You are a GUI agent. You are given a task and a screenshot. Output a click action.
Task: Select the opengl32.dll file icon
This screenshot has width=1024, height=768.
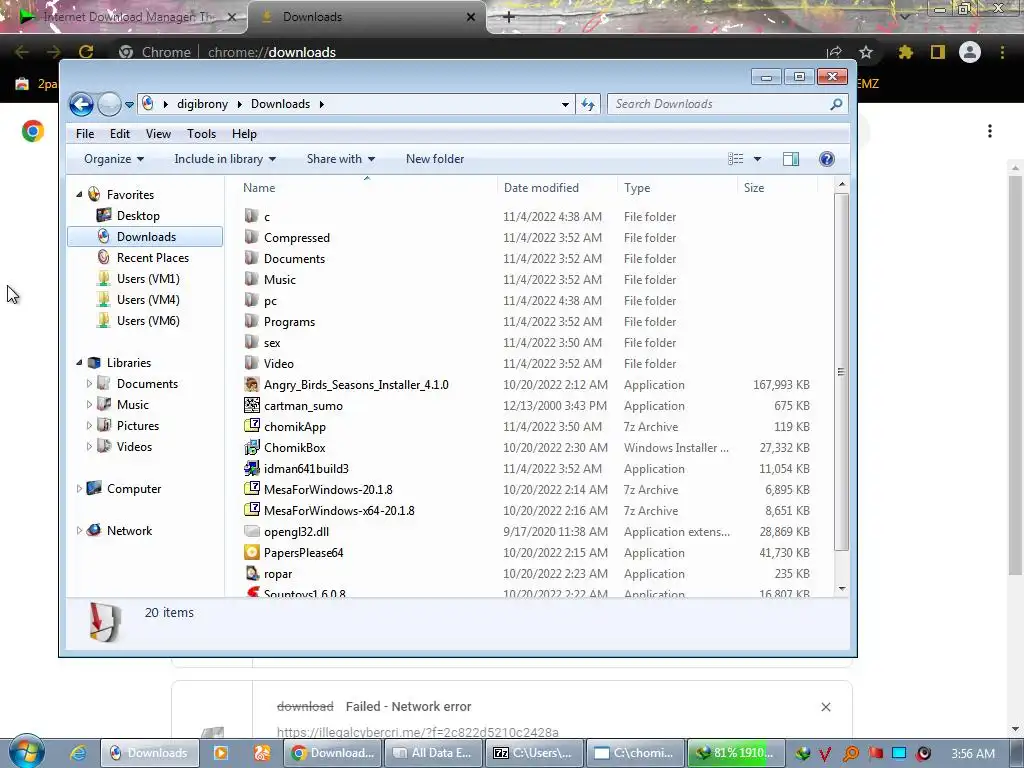coord(251,531)
